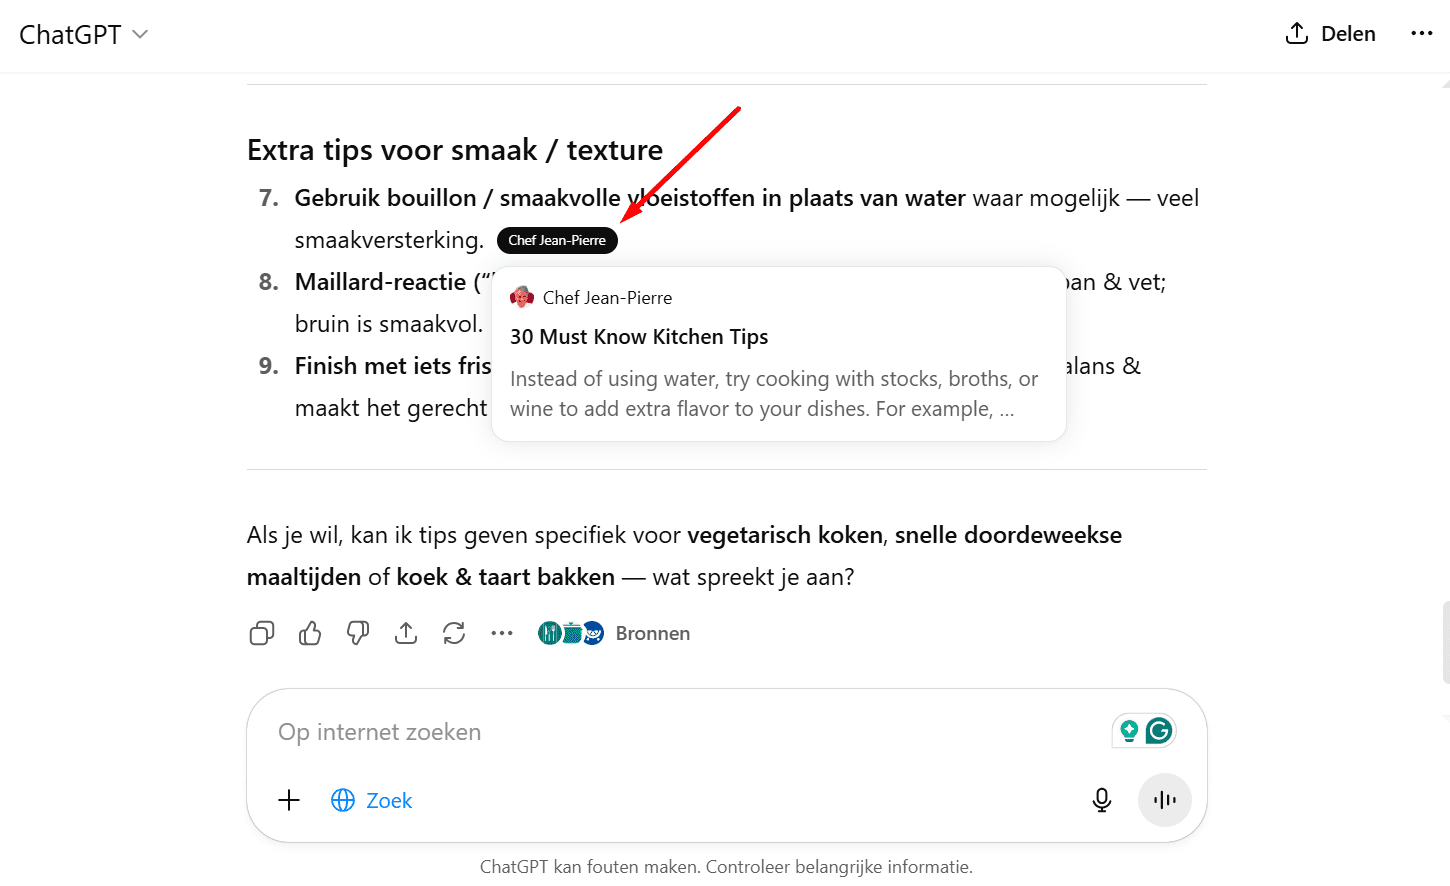Open the three-dot menu in the header

tap(1421, 34)
